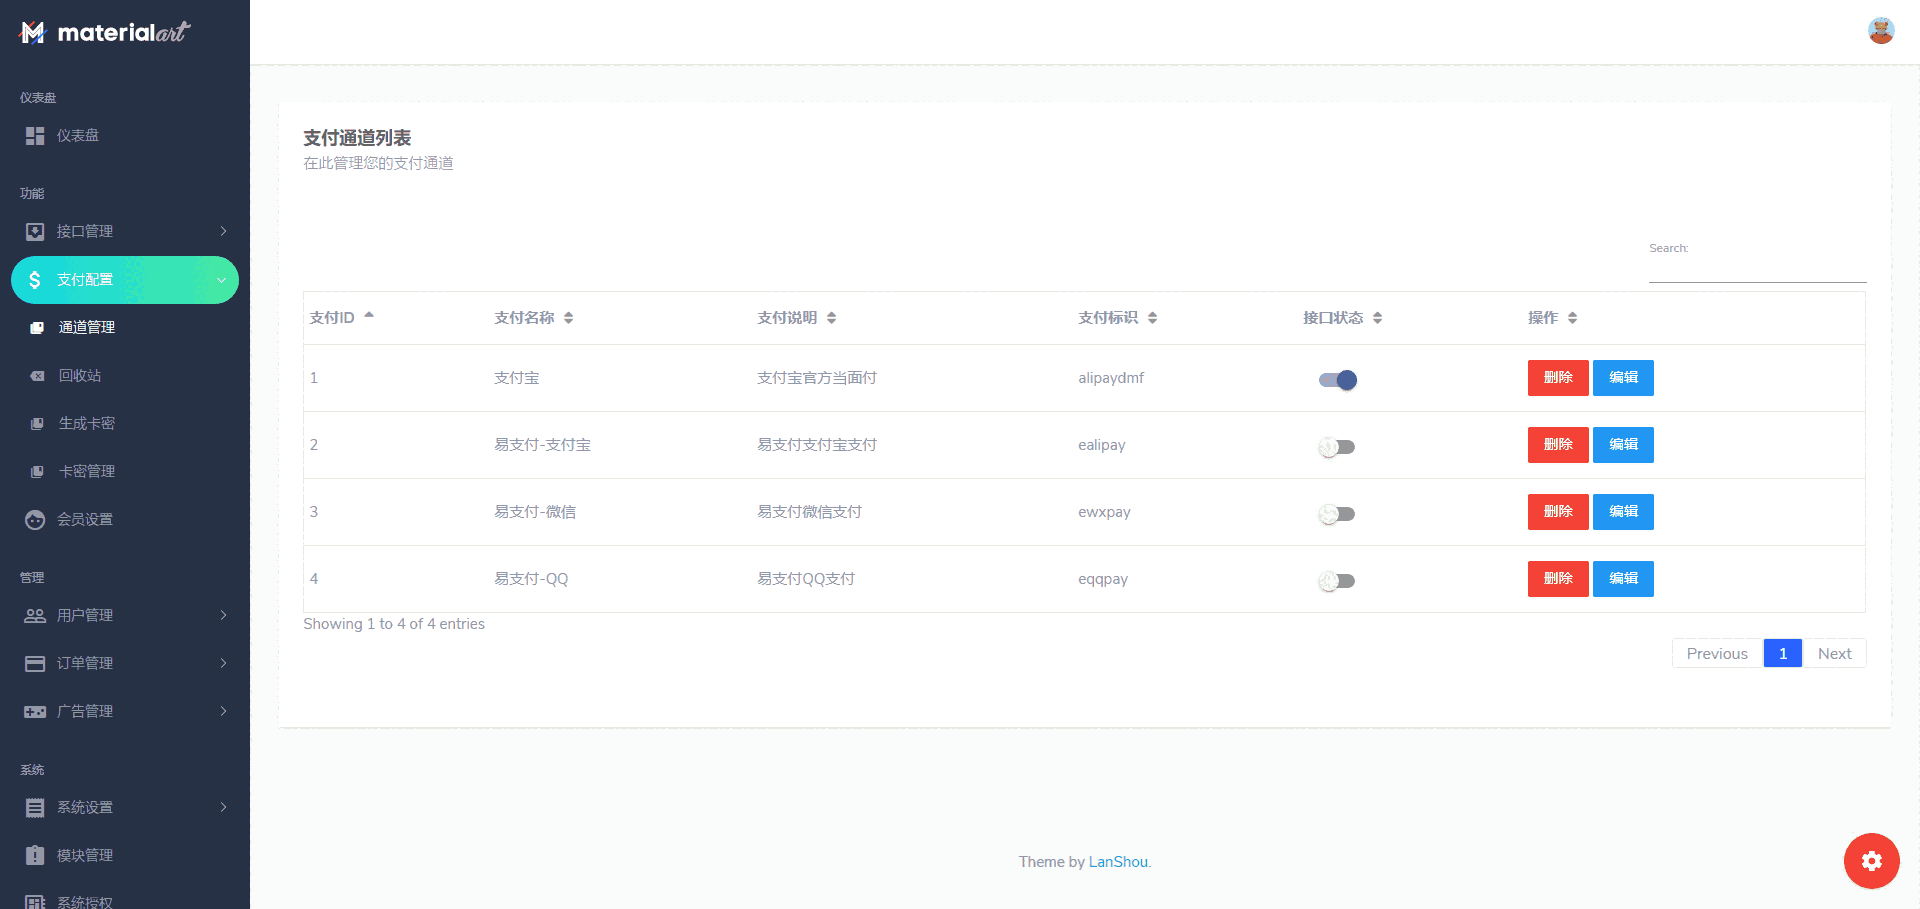Viewport: 1920px width, 909px height.
Task: Click the red settings gear floating button
Action: coord(1871,861)
